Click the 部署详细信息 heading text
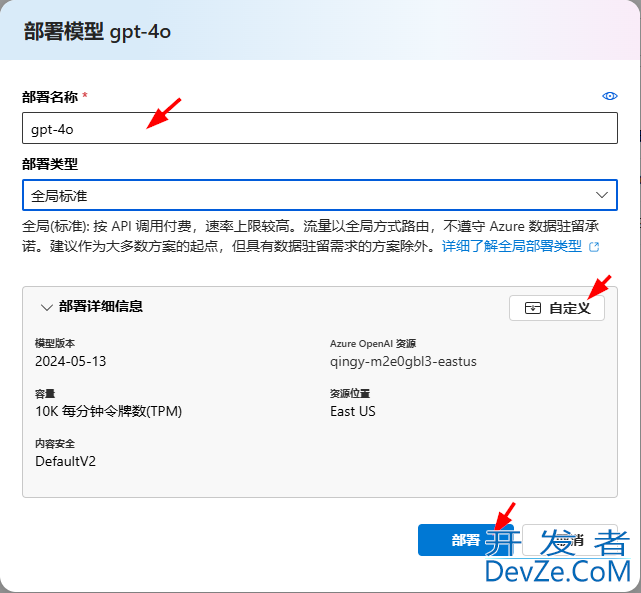Image resolution: width=641 pixels, height=593 pixels. (x=101, y=306)
